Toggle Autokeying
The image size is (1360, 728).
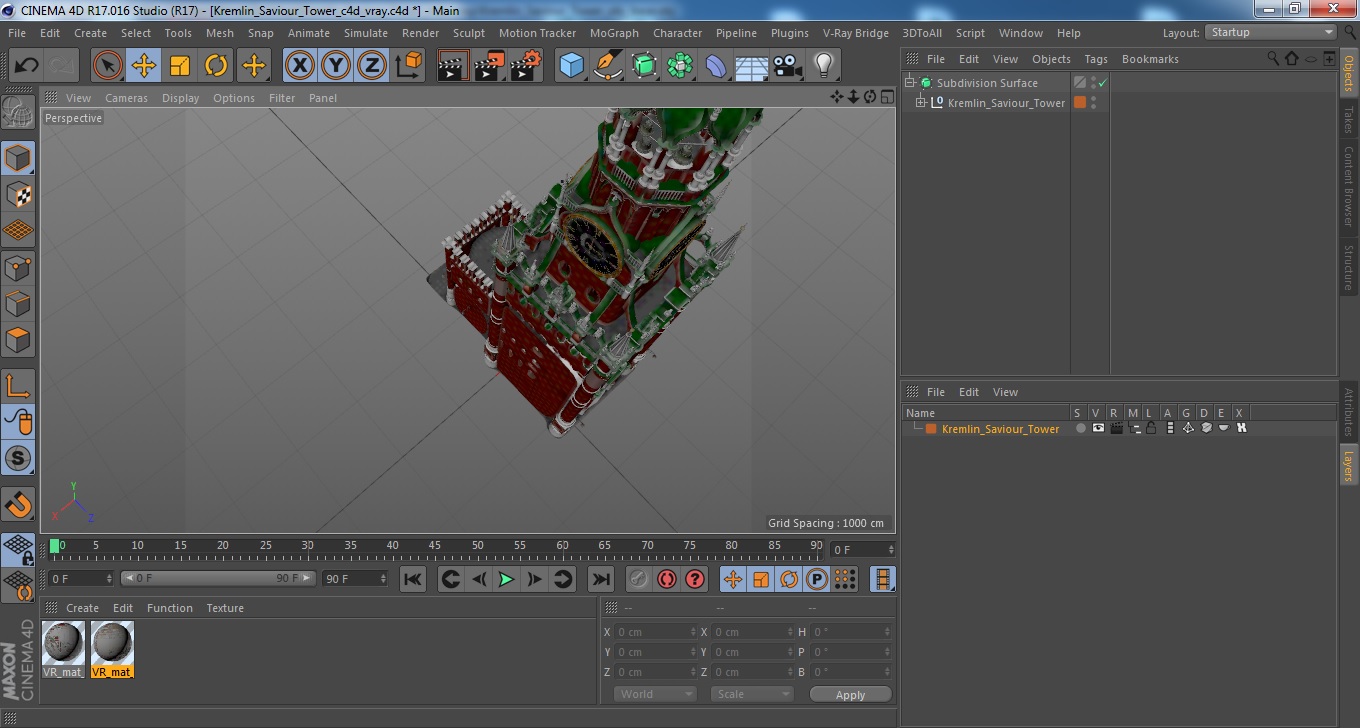[666, 579]
